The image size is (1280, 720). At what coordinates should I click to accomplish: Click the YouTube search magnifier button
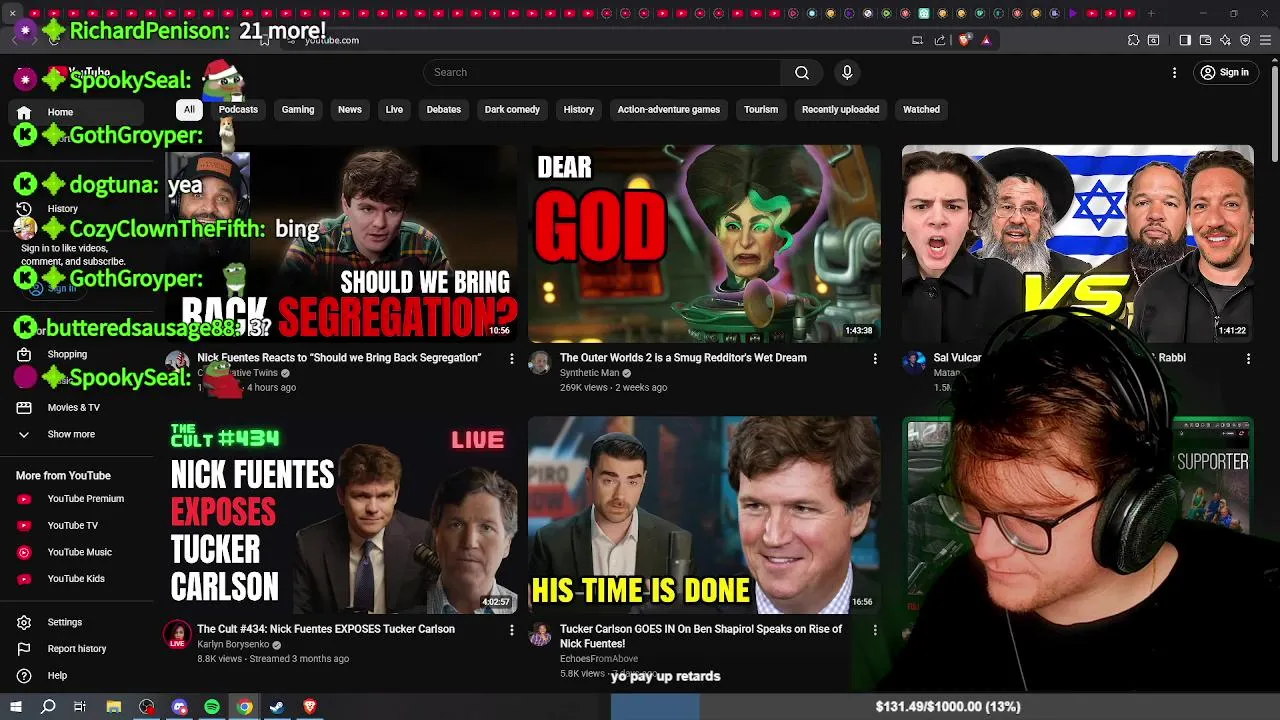tap(802, 72)
